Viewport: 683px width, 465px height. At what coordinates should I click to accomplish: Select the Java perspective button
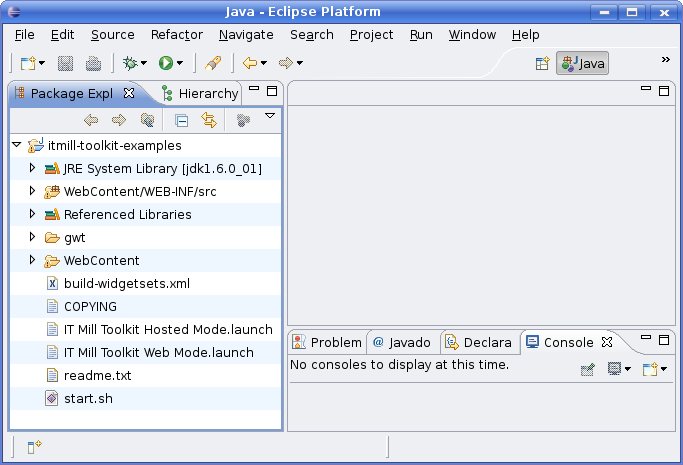582,64
